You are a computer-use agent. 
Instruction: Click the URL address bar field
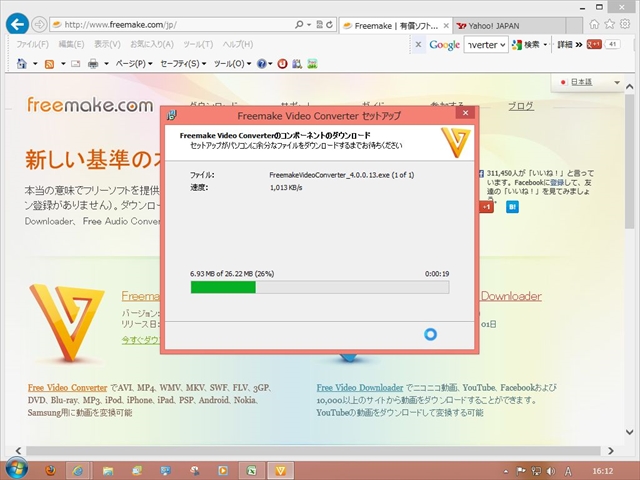tap(180, 24)
